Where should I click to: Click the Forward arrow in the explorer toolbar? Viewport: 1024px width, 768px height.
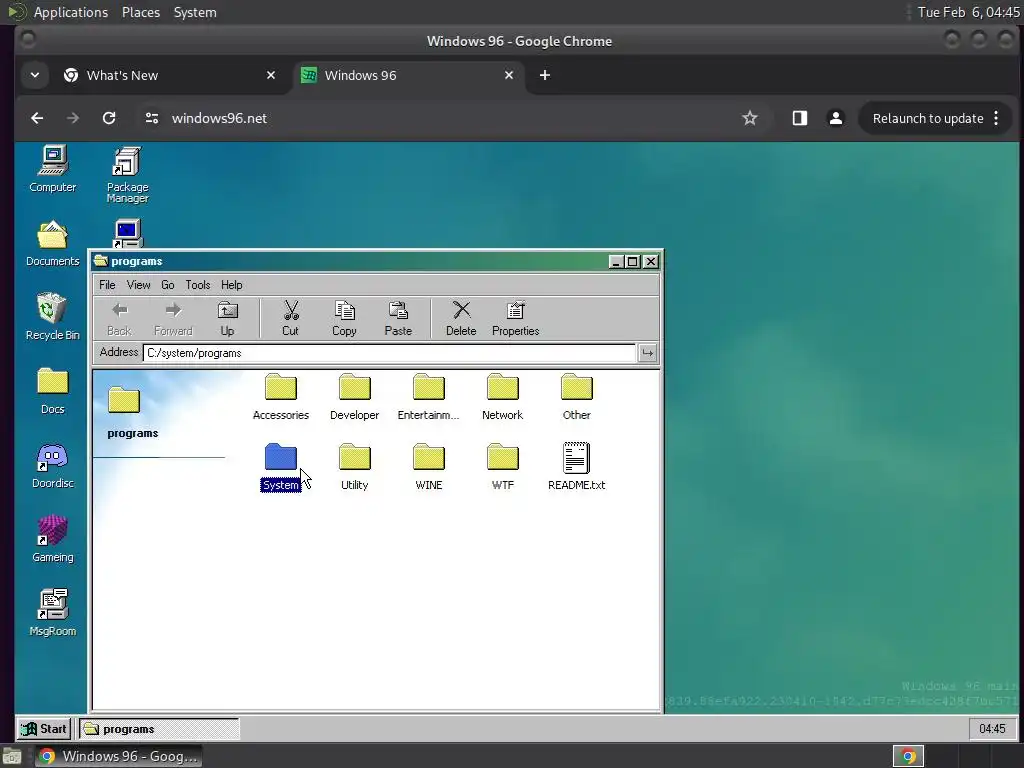173,319
